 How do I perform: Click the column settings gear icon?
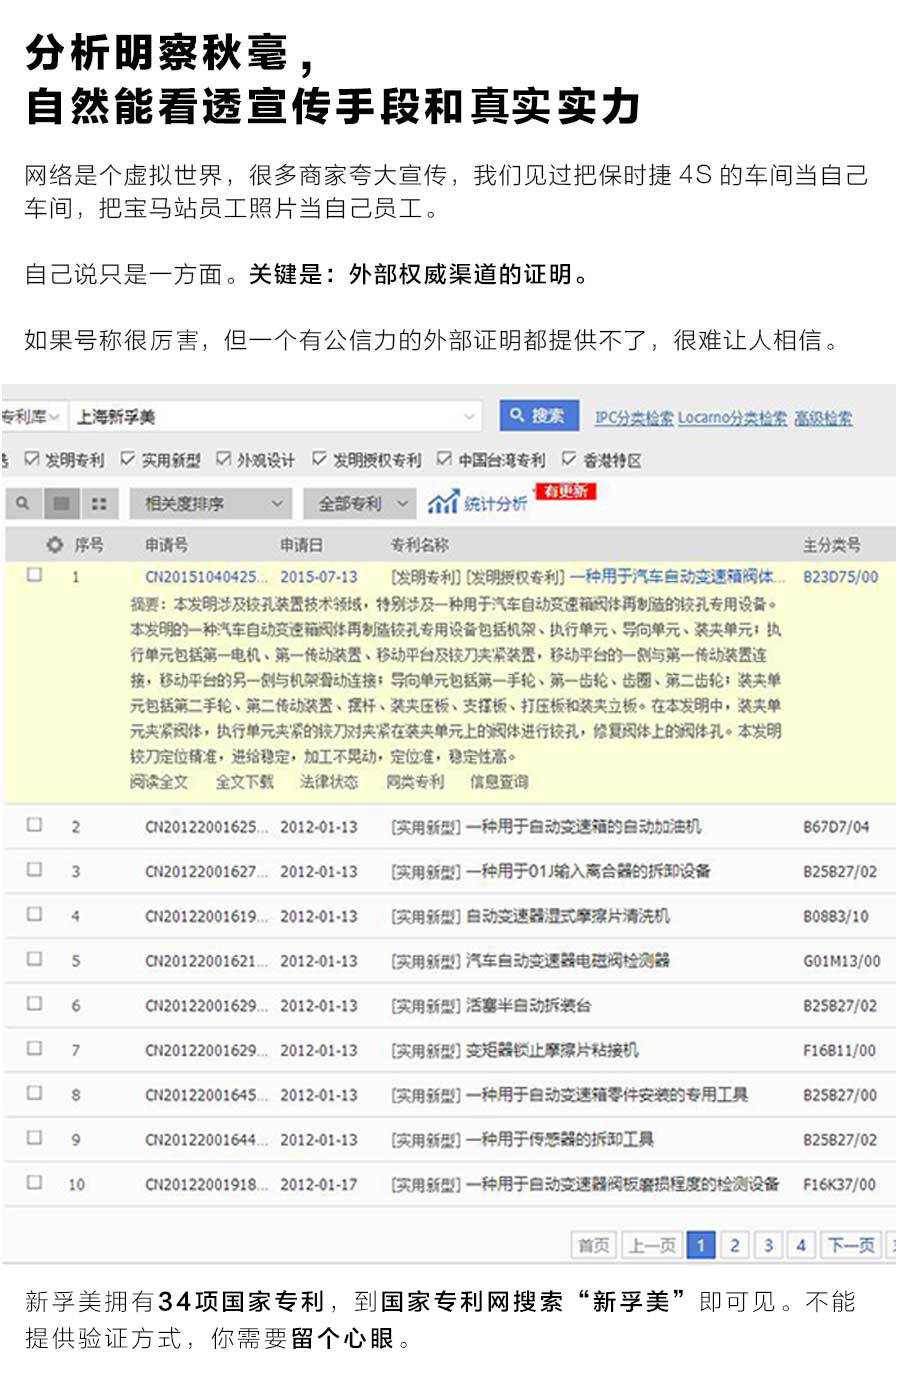click(55, 545)
